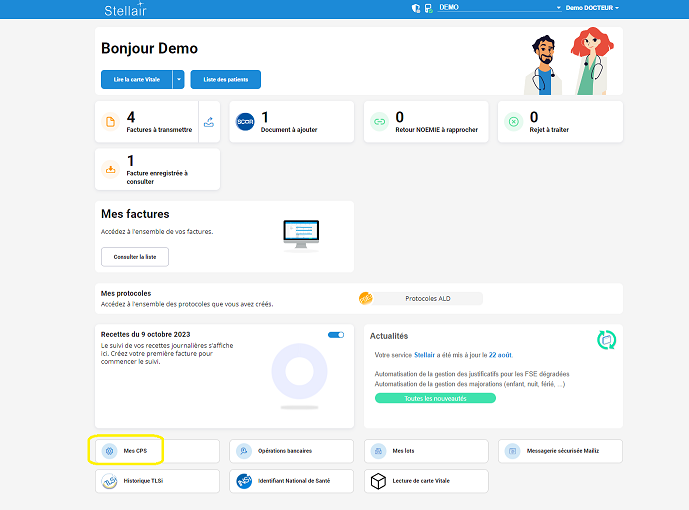Expand arrow next to Lire la carte Vitale
The width and height of the screenshot is (689, 510).
178,80
